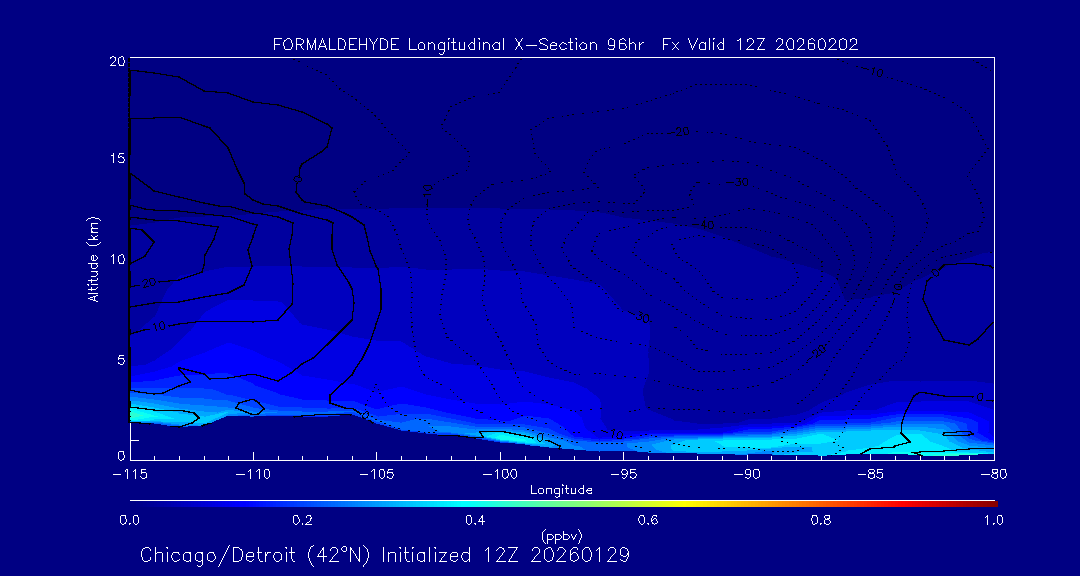
Task: Click the Longitude x-axis label
Action: (561, 490)
